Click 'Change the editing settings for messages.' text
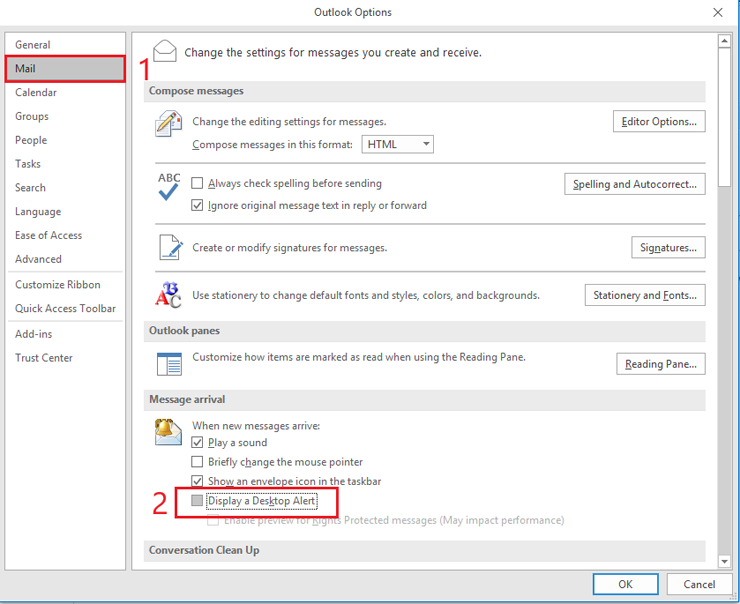Viewport: 740px width, 604px height. pyautogui.click(x=289, y=122)
